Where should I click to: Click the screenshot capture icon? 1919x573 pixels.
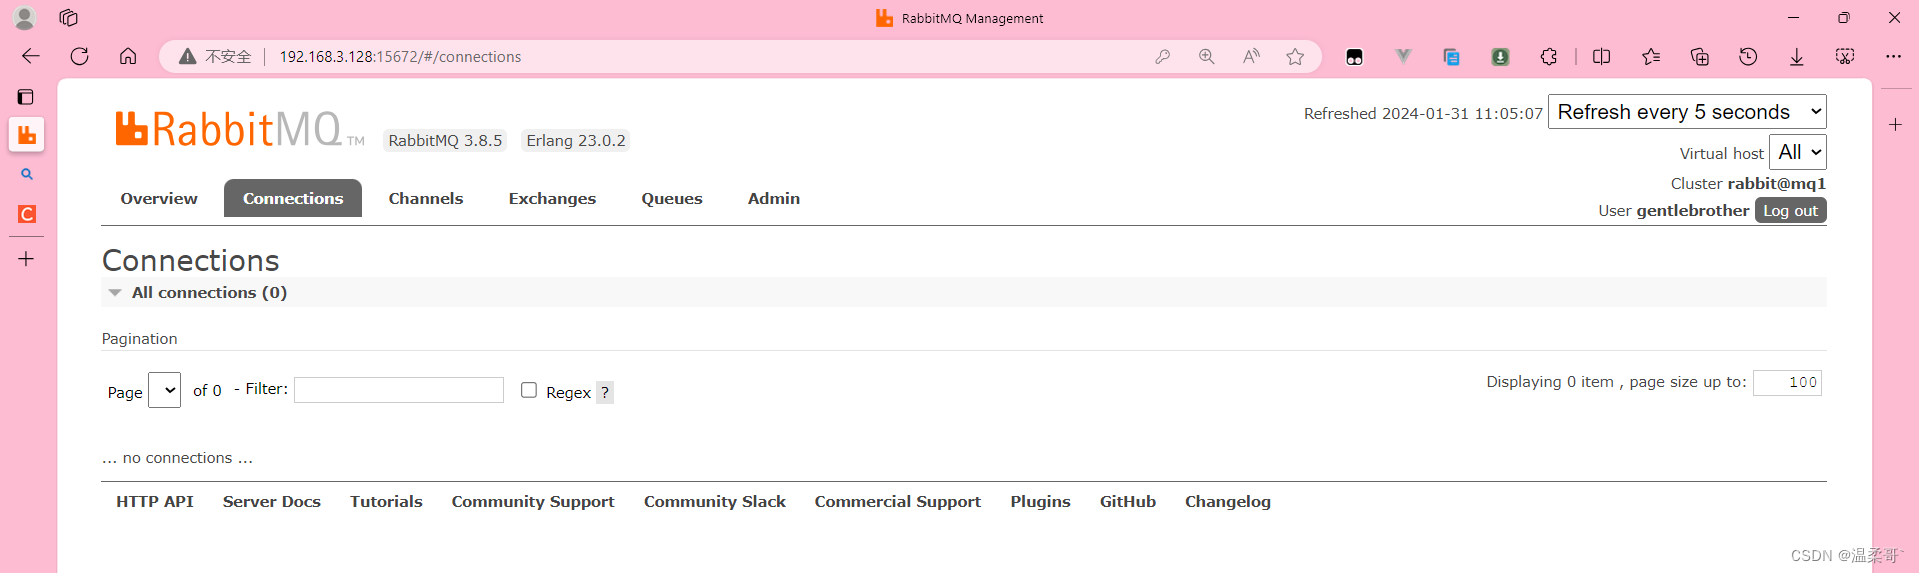coord(1845,57)
